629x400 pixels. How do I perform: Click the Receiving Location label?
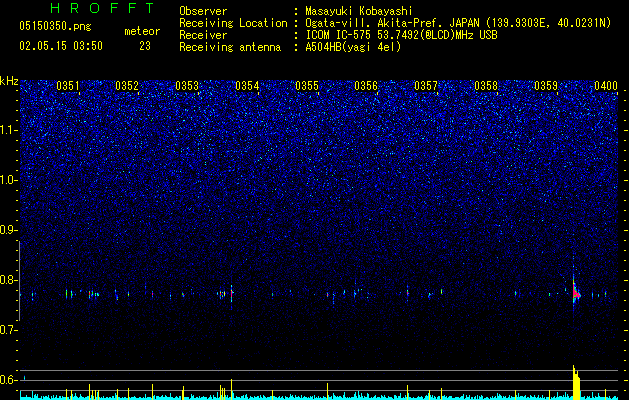[x=233, y=23]
